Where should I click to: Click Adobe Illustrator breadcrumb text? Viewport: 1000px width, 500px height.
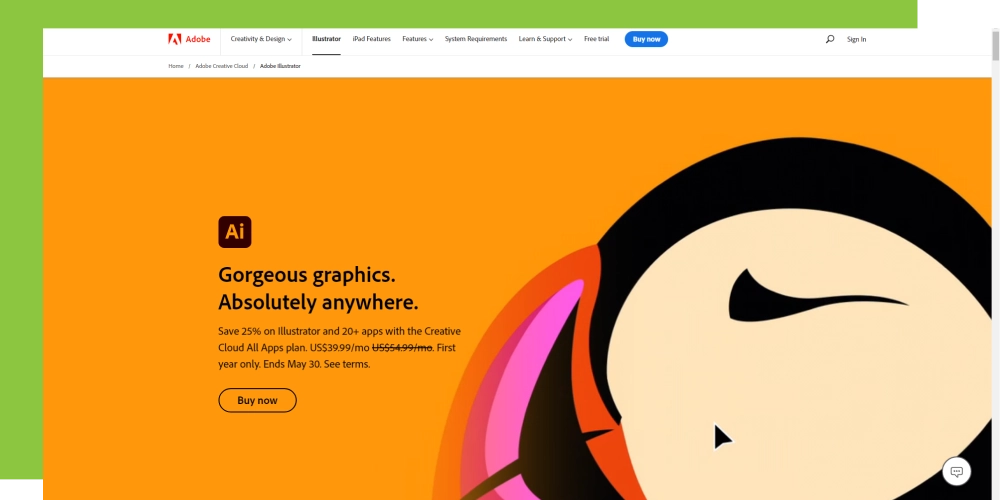tap(280, 66)
